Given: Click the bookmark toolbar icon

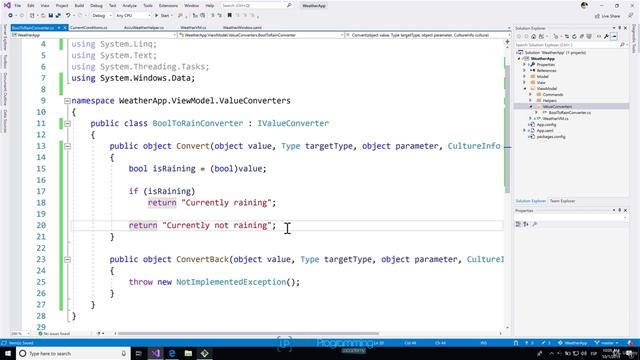Looking at the screenshot, I should [x=229, y=16].
